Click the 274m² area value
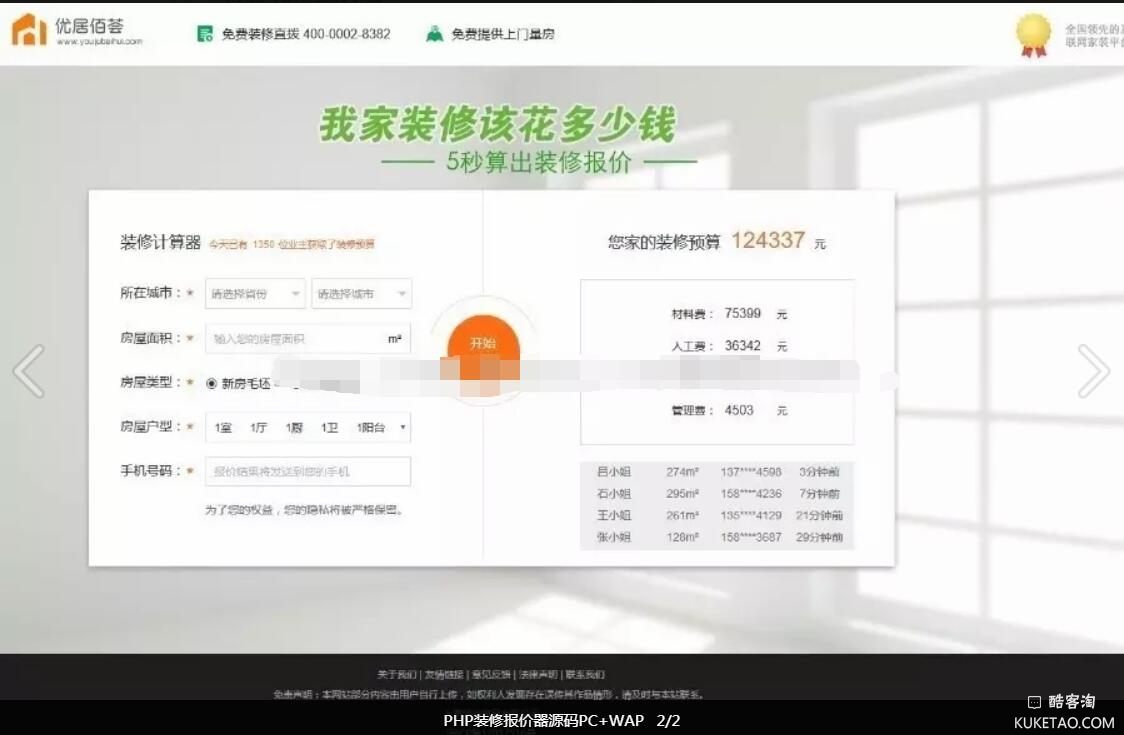The height and width of the screenshot is (735, 1124). tap(682, 472)
